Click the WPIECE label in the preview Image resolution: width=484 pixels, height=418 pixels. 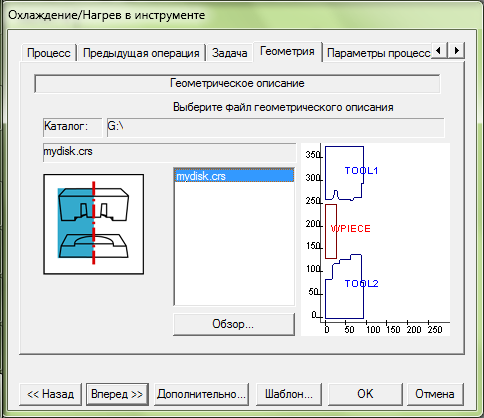pos(351,229)
